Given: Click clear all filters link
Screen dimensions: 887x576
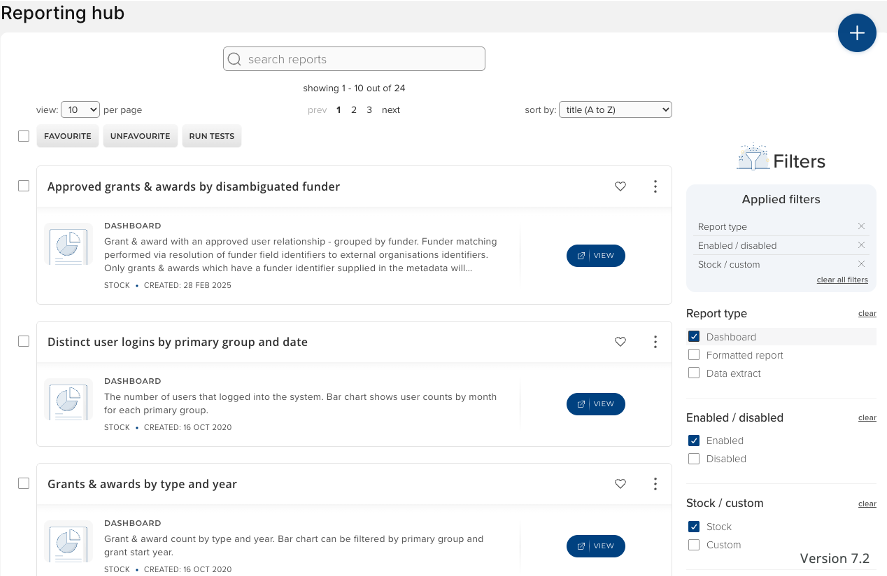Looking at the screenshot, I should [842, 280].
